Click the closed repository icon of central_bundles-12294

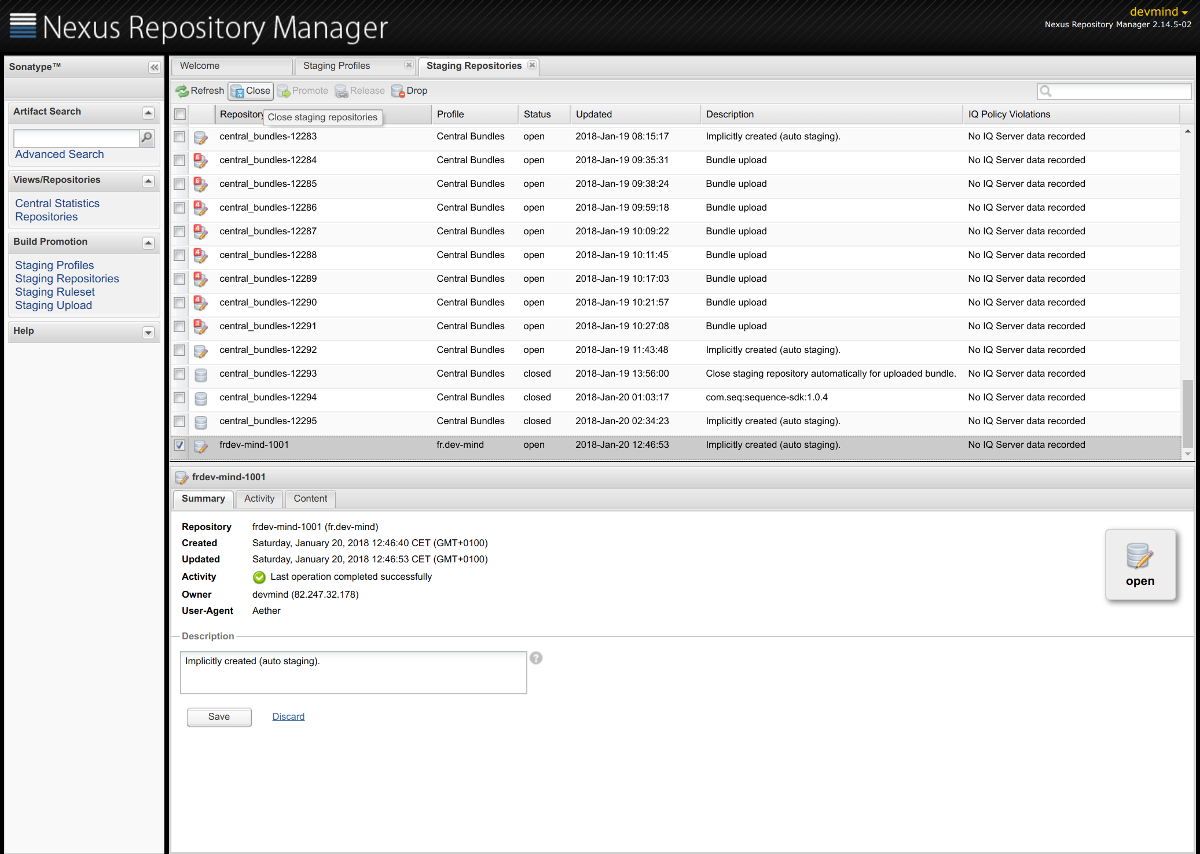201,398
